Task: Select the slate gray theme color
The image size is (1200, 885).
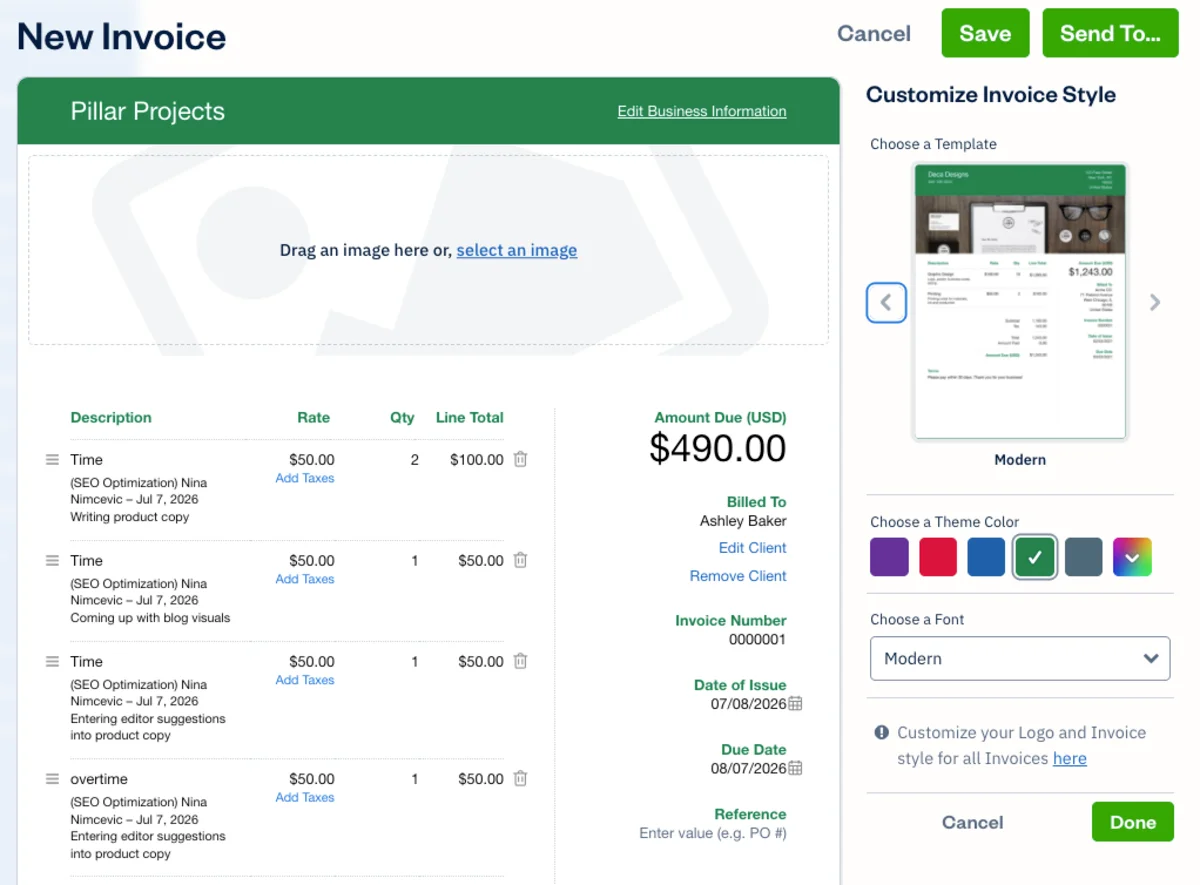Action: point(1083,557)
